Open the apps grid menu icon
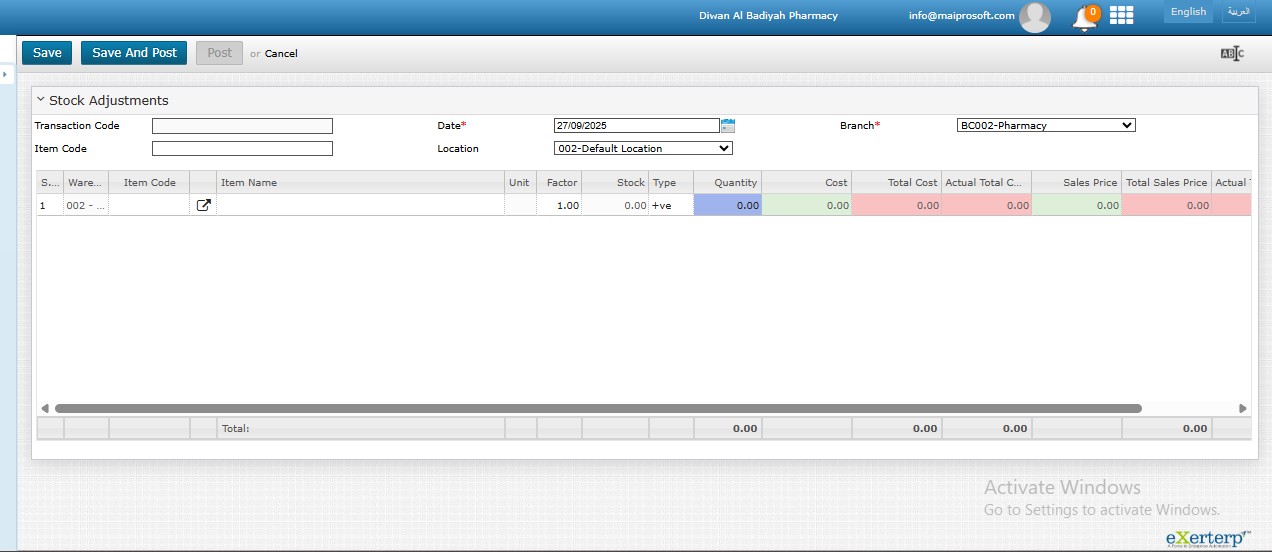Screen dimensions: 1272x552 coord(1121,15)
